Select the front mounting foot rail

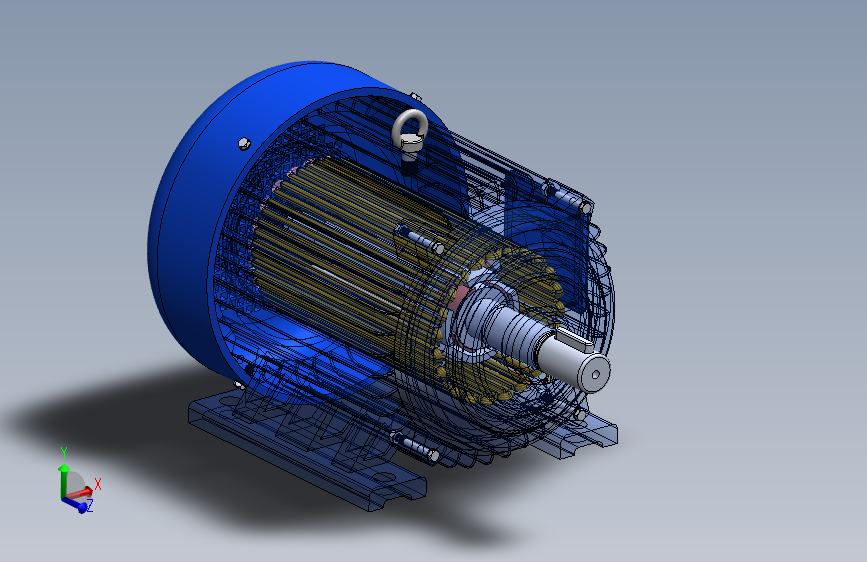click(307, 451)
